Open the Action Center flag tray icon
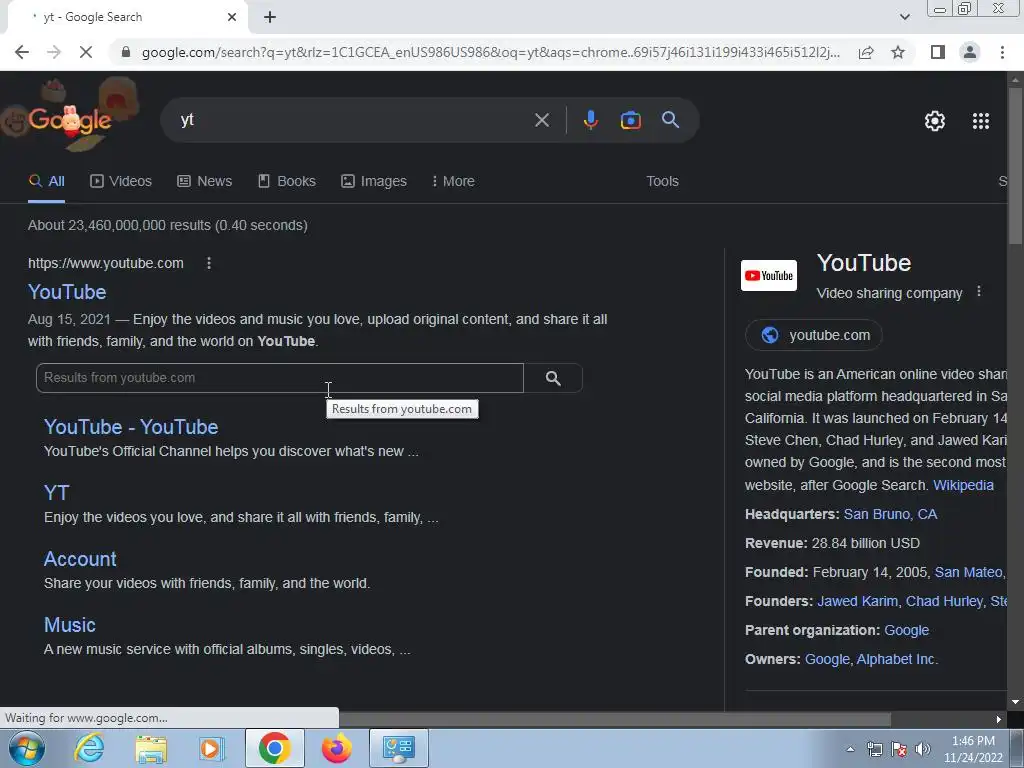 (899, 749)
